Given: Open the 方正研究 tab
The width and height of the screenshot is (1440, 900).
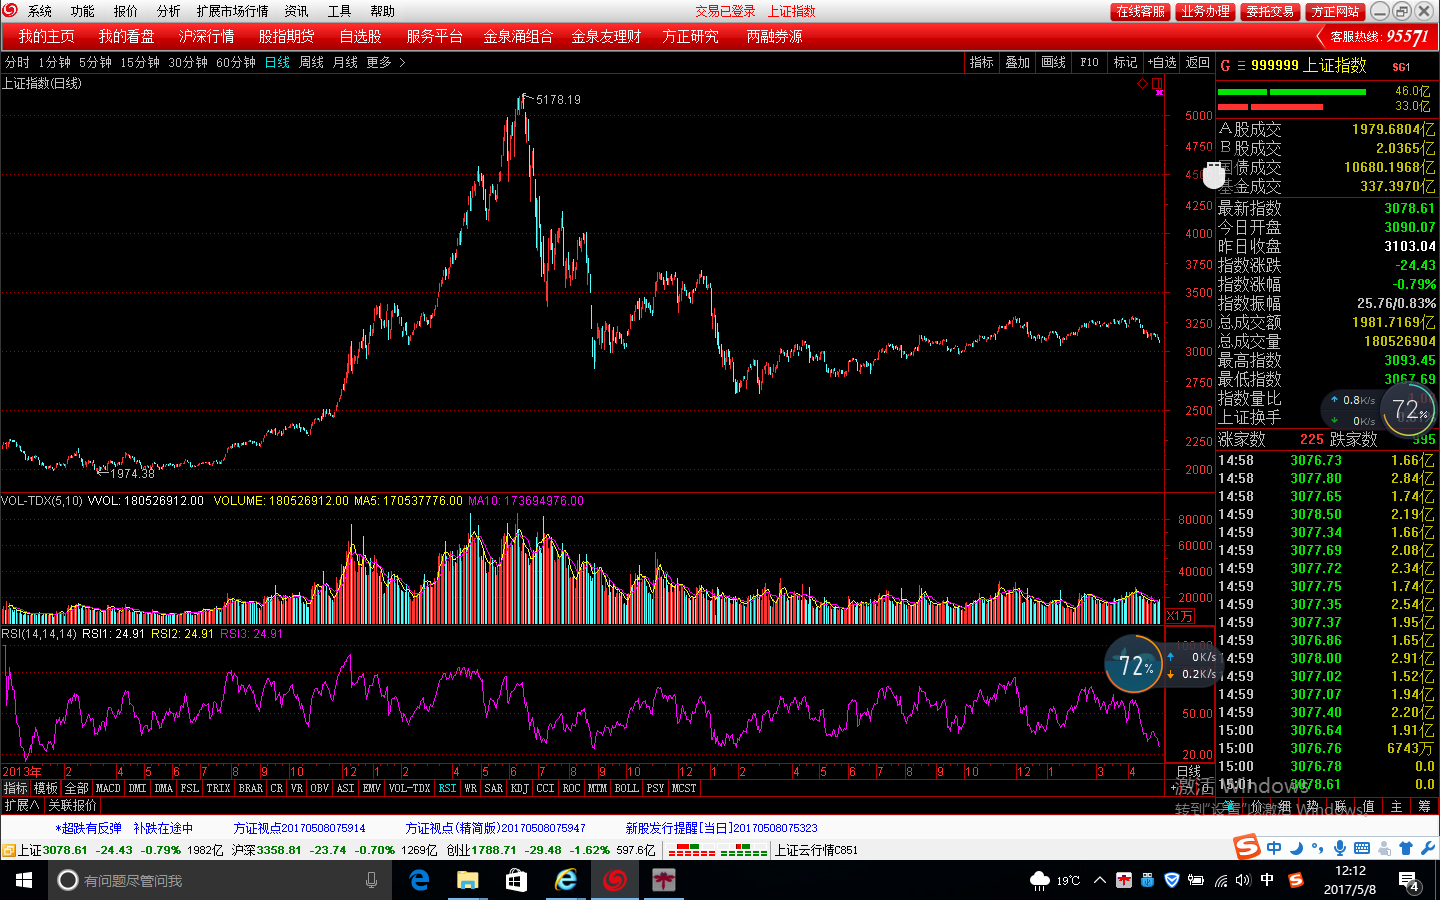Looking at the screenshot, I should point(690,36).
